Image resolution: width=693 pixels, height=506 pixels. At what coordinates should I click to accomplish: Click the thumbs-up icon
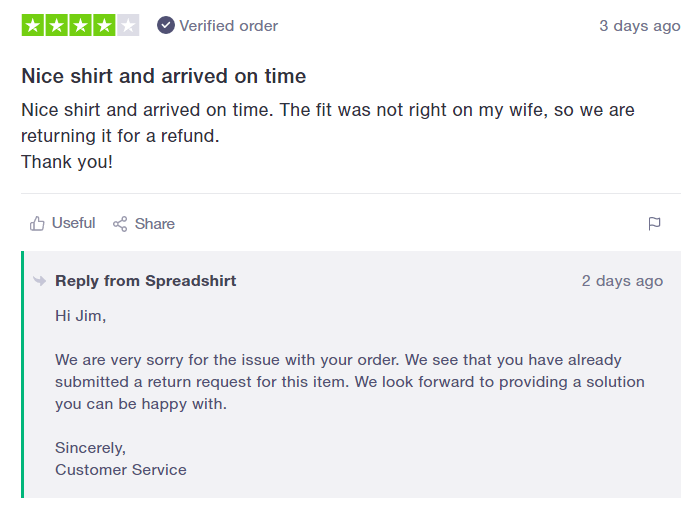(x=37, y=224)
